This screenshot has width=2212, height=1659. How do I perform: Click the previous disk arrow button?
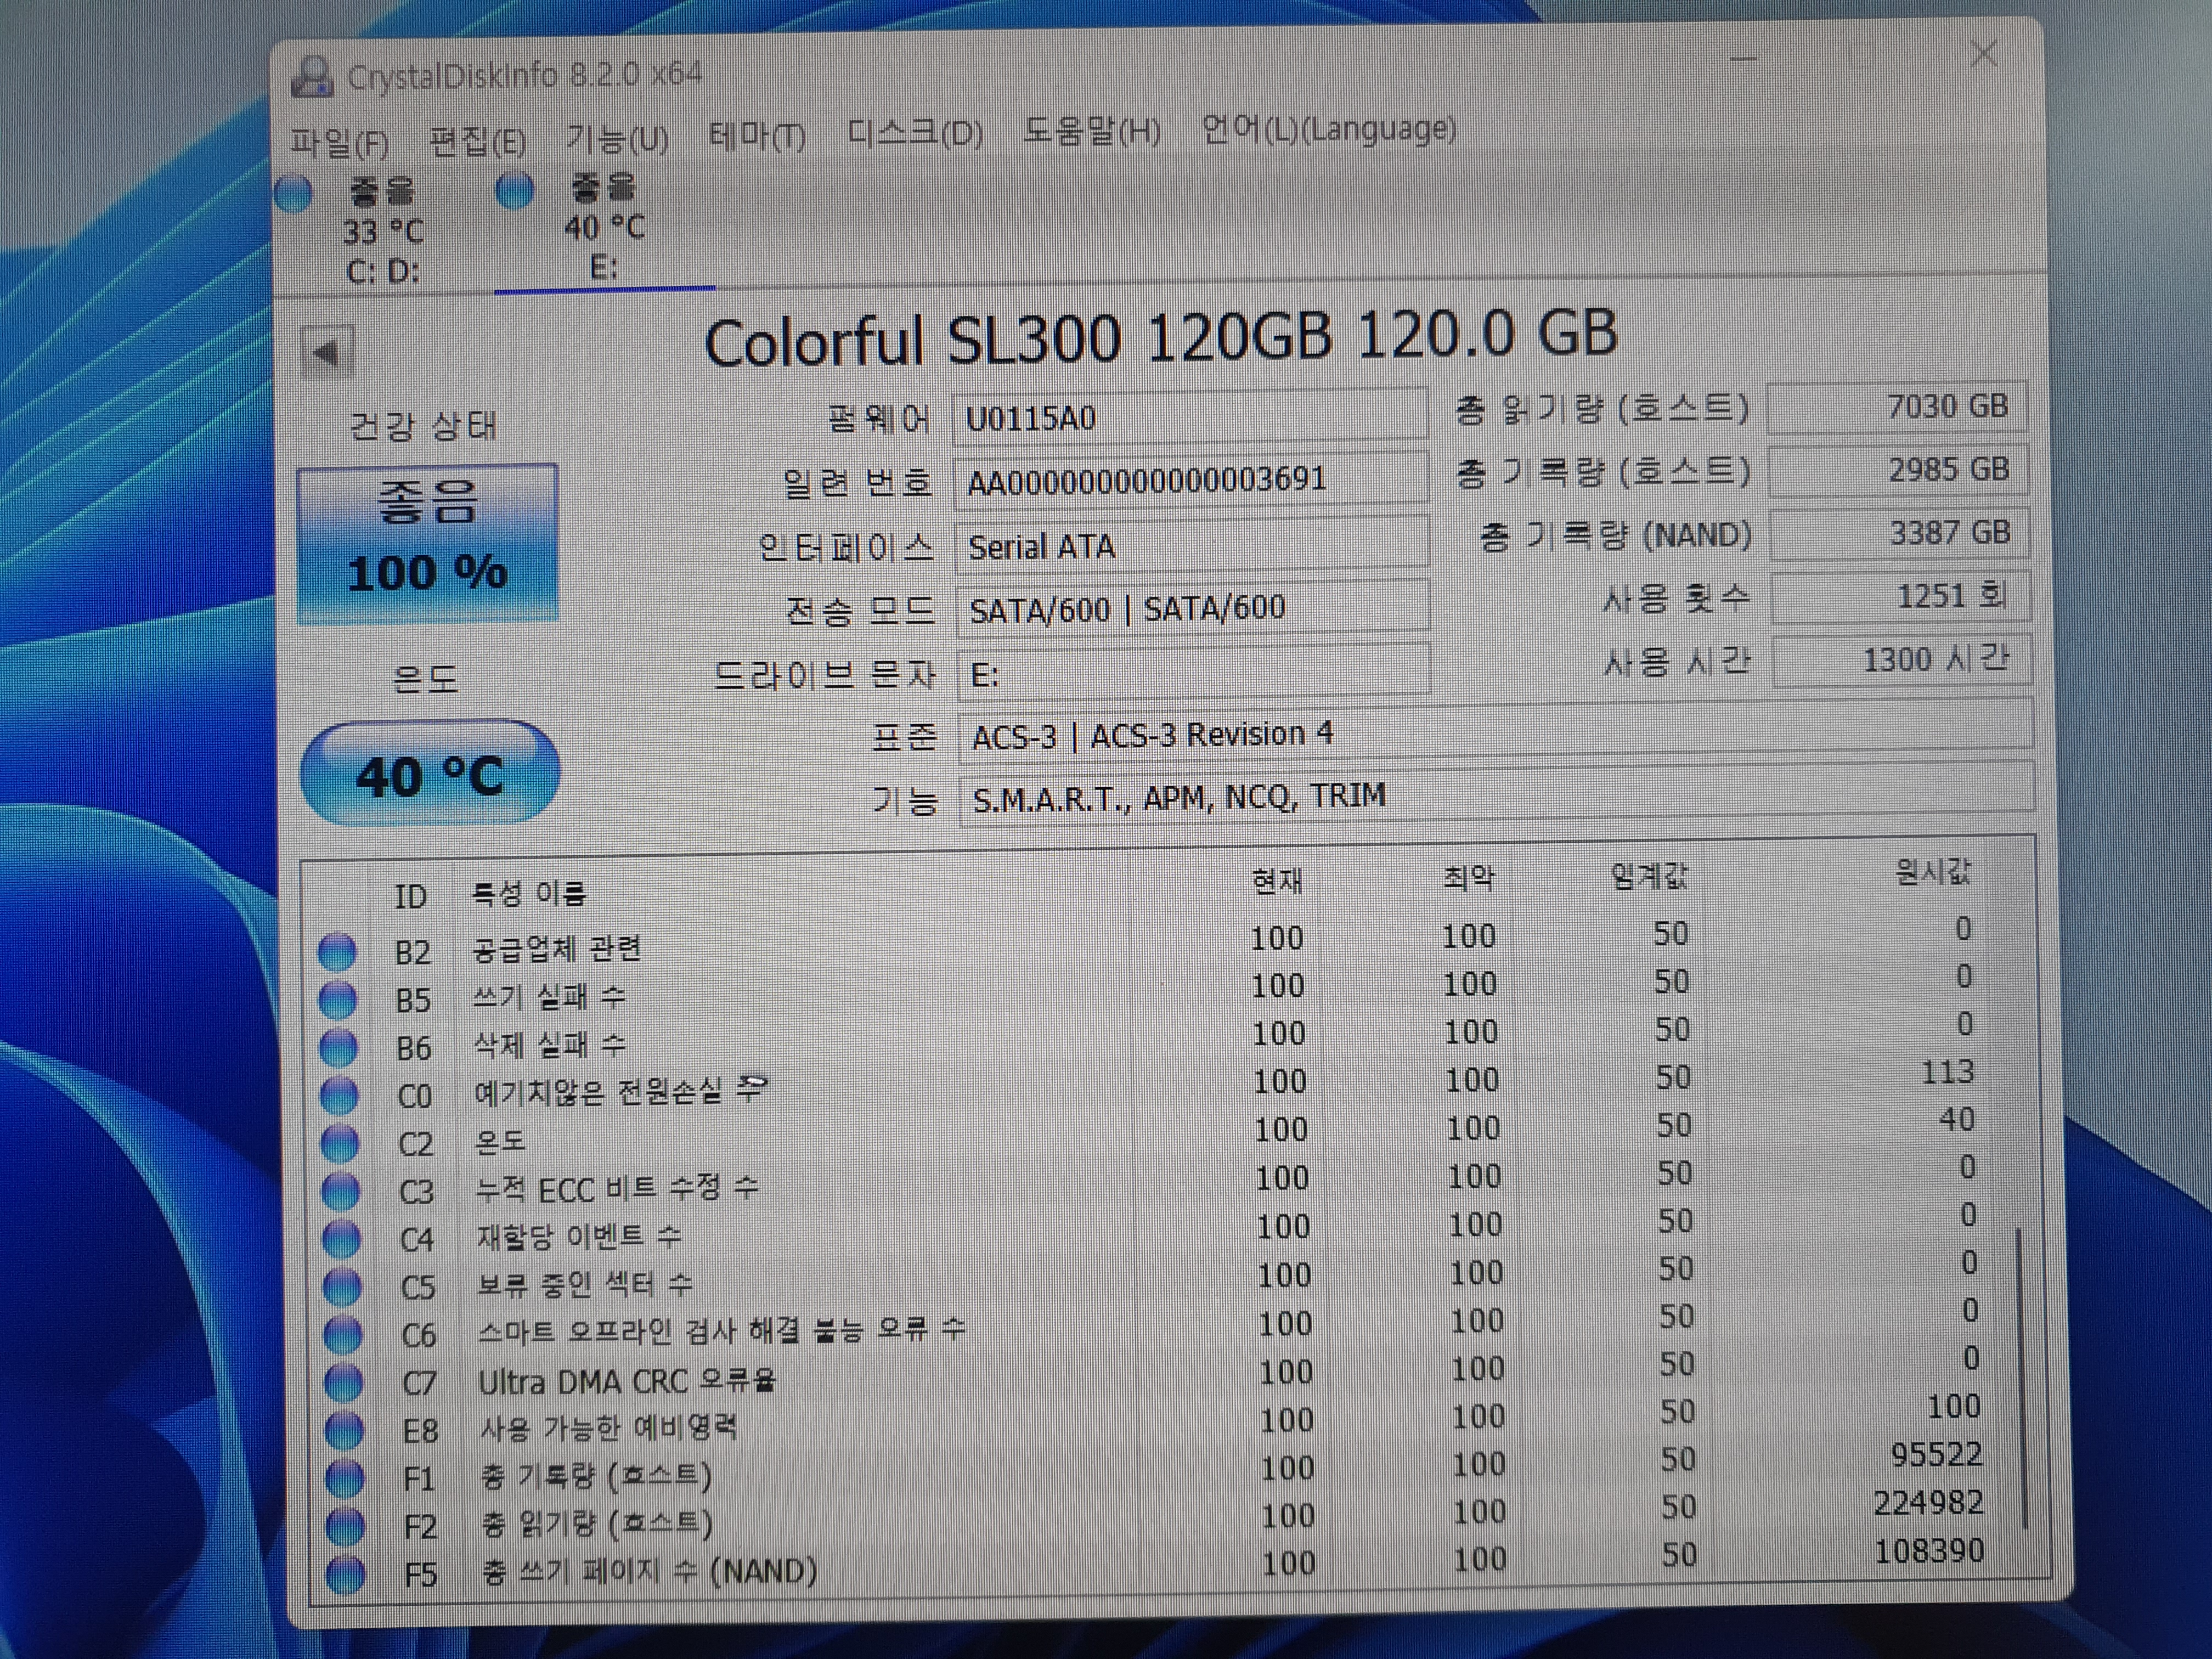pyautogui.click(x=327, y=352)
